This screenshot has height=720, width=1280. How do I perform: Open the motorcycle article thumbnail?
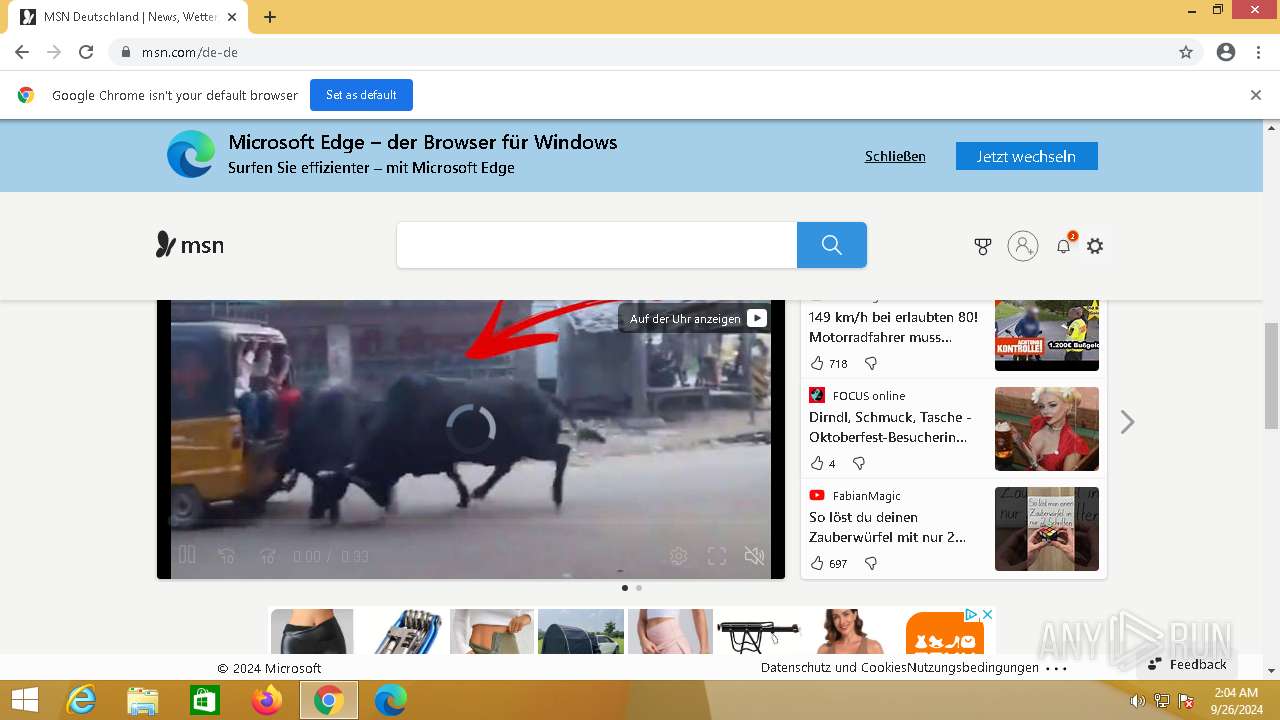coord(1047,335)
